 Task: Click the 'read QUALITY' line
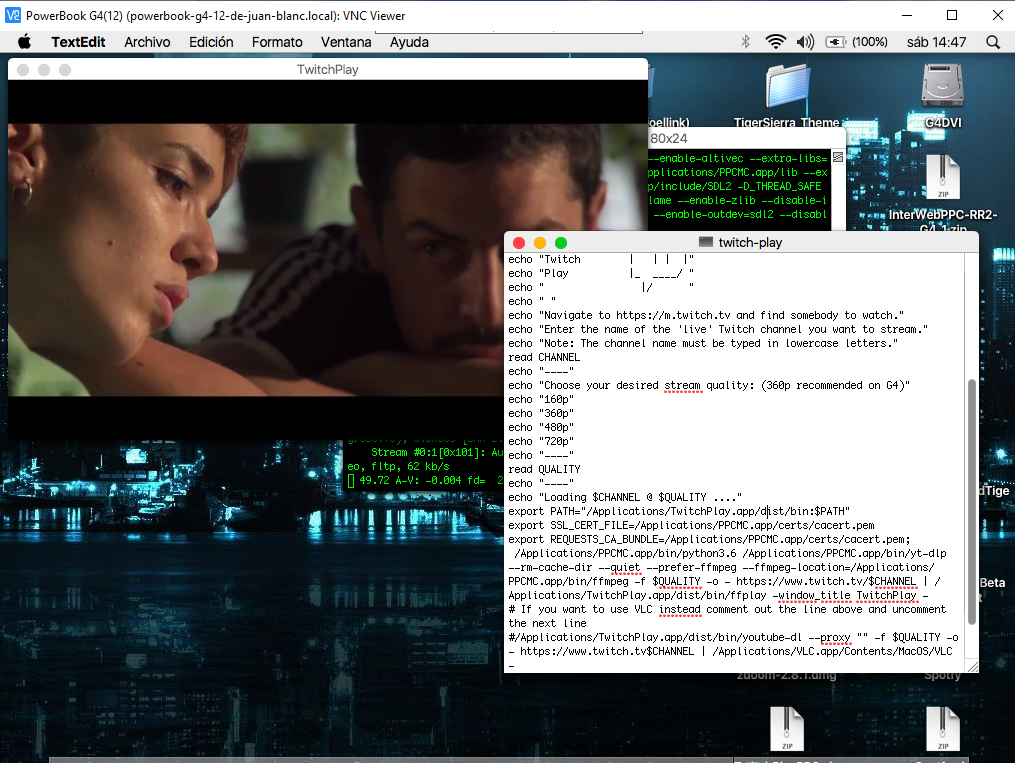(544, 469)
